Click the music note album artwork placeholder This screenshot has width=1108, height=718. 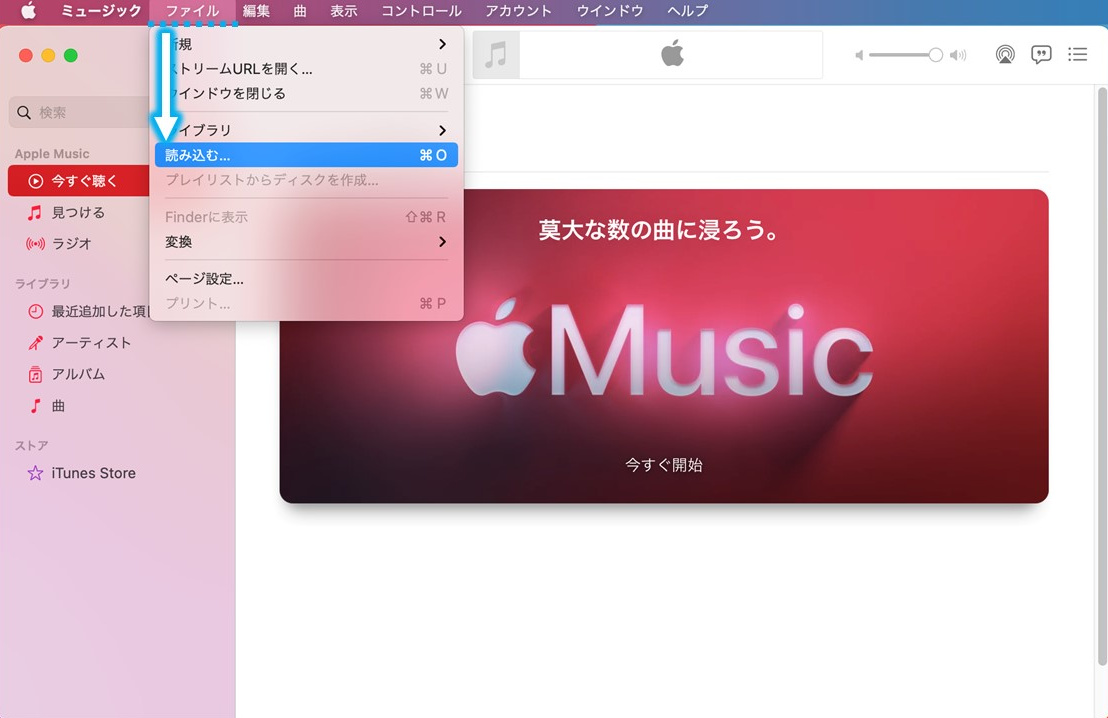point(496,55)
